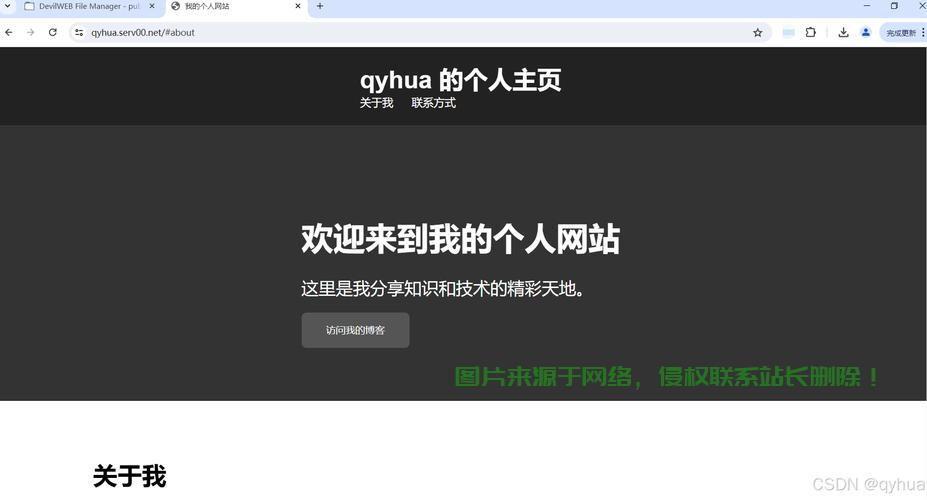Close the 我的个人网站 tab
The height and width of the screenshot is (500, 927).
coord(297,6)
